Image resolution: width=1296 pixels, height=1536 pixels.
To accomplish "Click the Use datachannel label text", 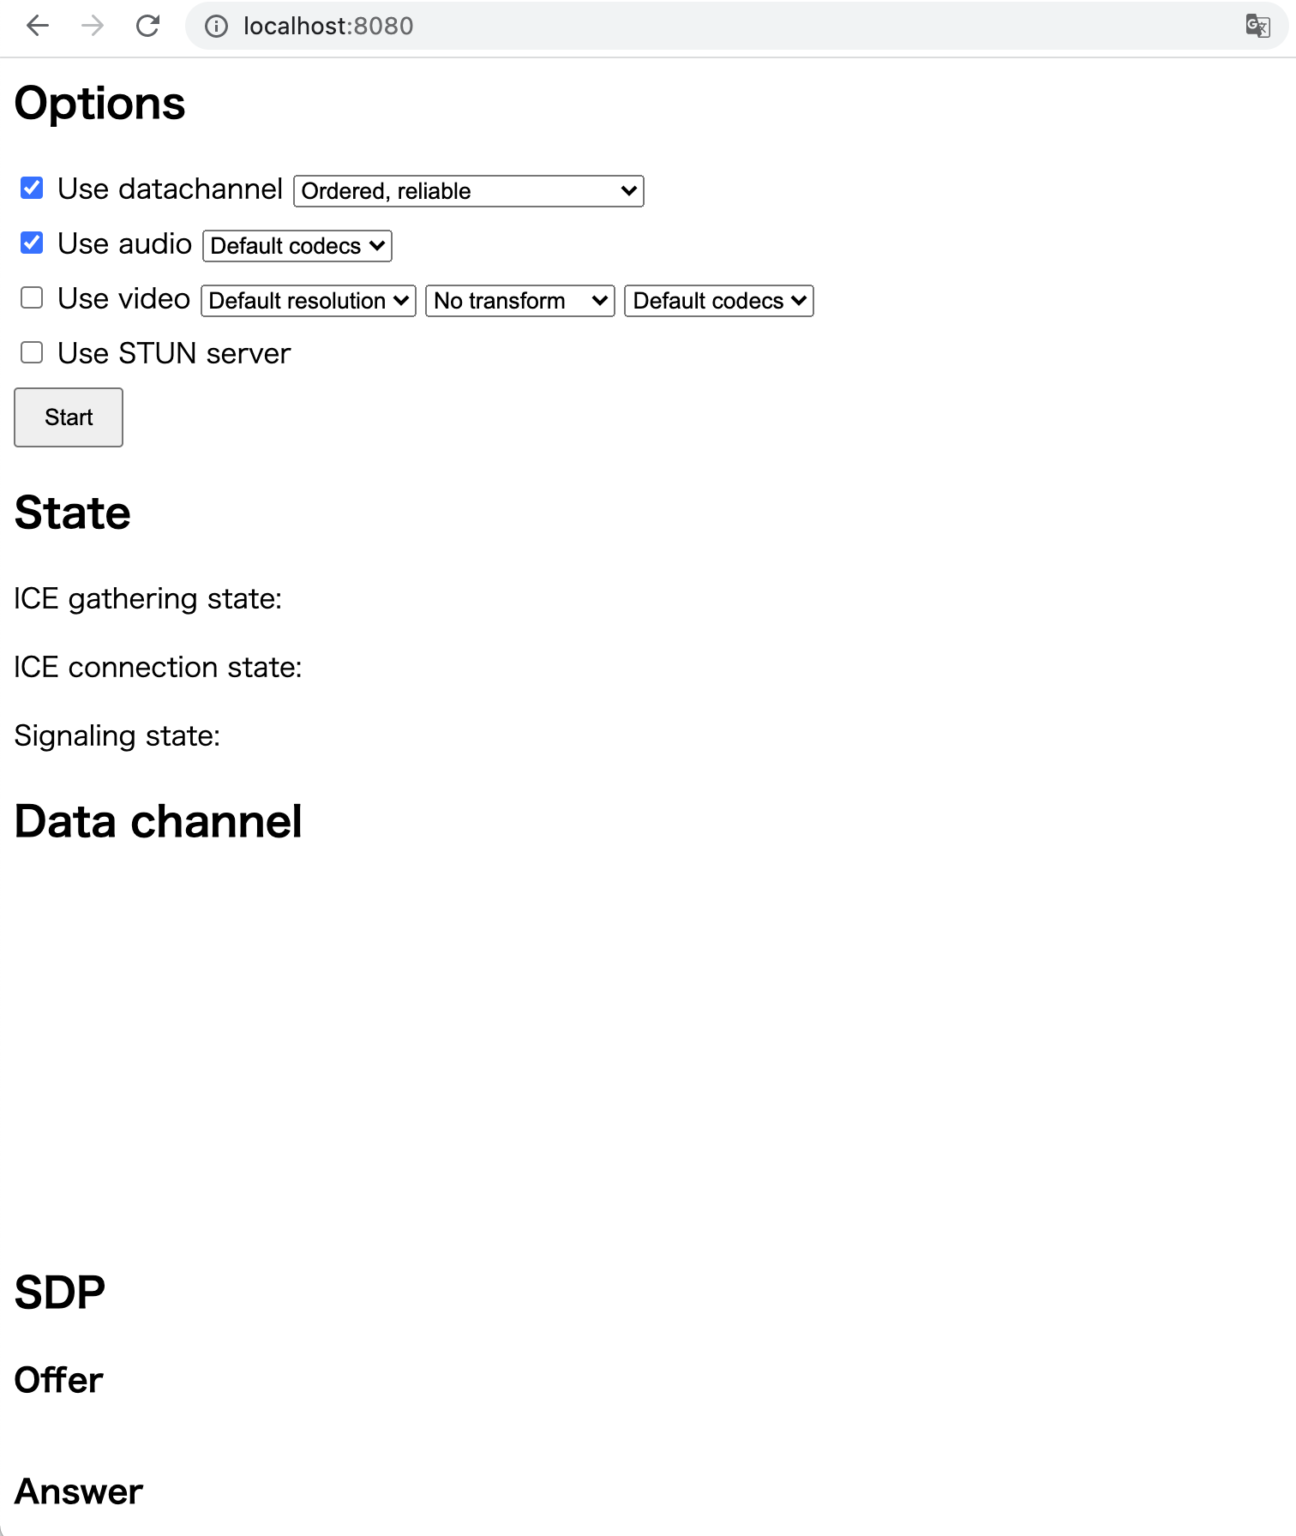I will (x=170, y=189).
